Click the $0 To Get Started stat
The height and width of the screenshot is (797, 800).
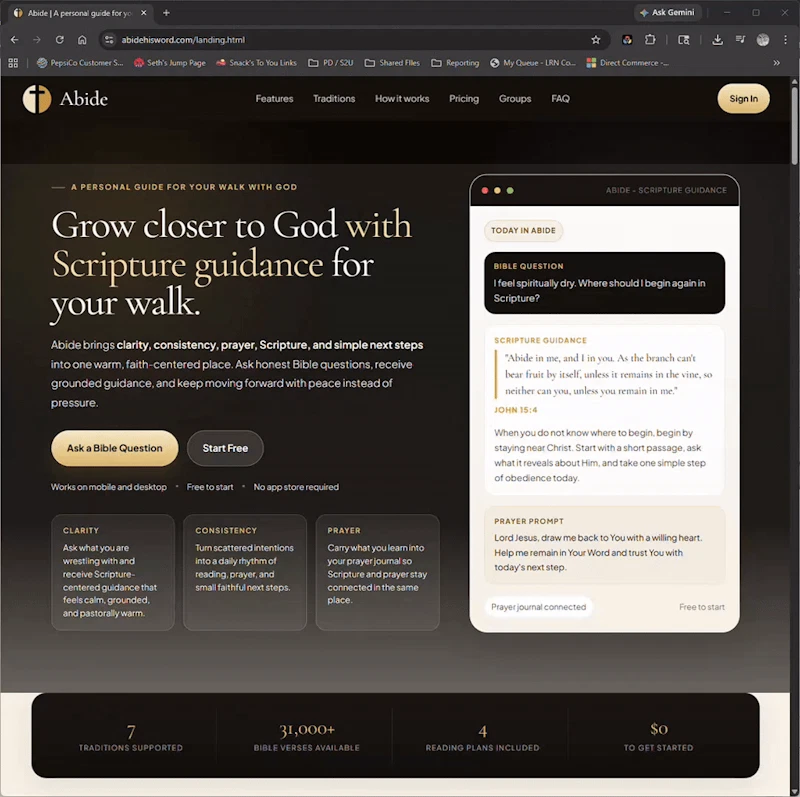click(658, 738)
